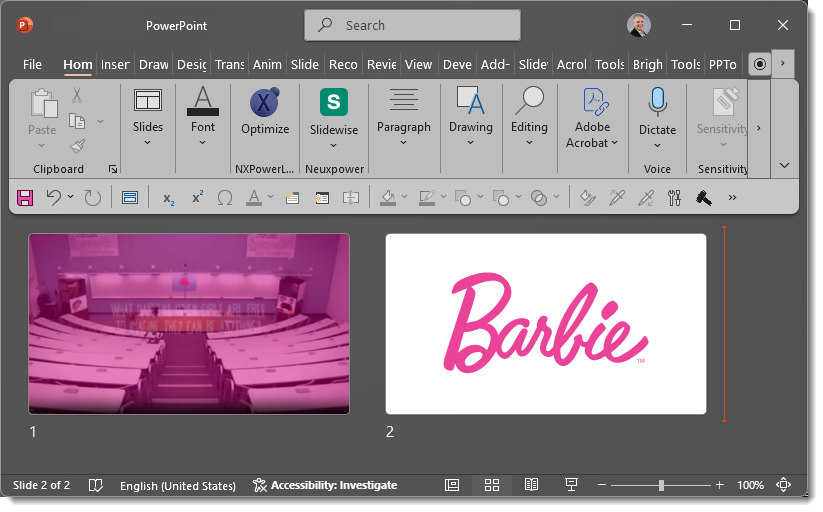Start Dictate with the microphone icon
This screenshot has height=512, width=823.
click(657, 118)
